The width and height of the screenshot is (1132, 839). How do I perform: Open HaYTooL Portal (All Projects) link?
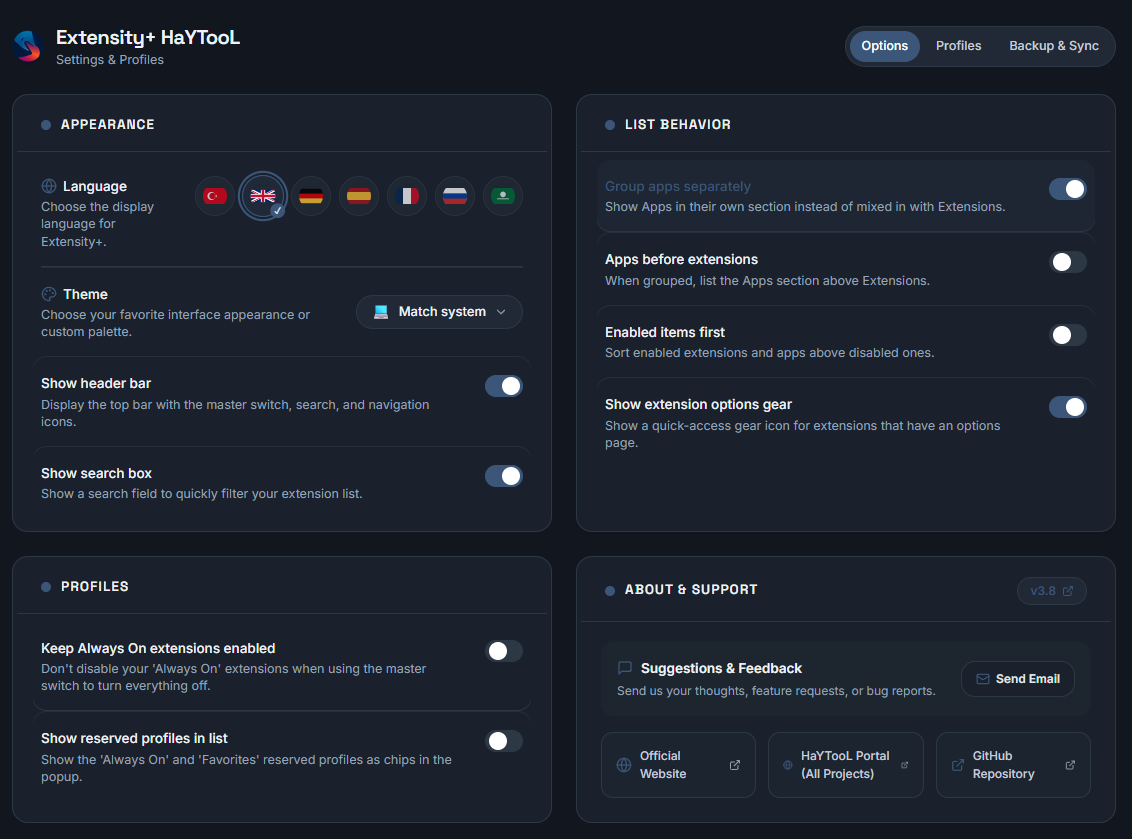[845, 765]
